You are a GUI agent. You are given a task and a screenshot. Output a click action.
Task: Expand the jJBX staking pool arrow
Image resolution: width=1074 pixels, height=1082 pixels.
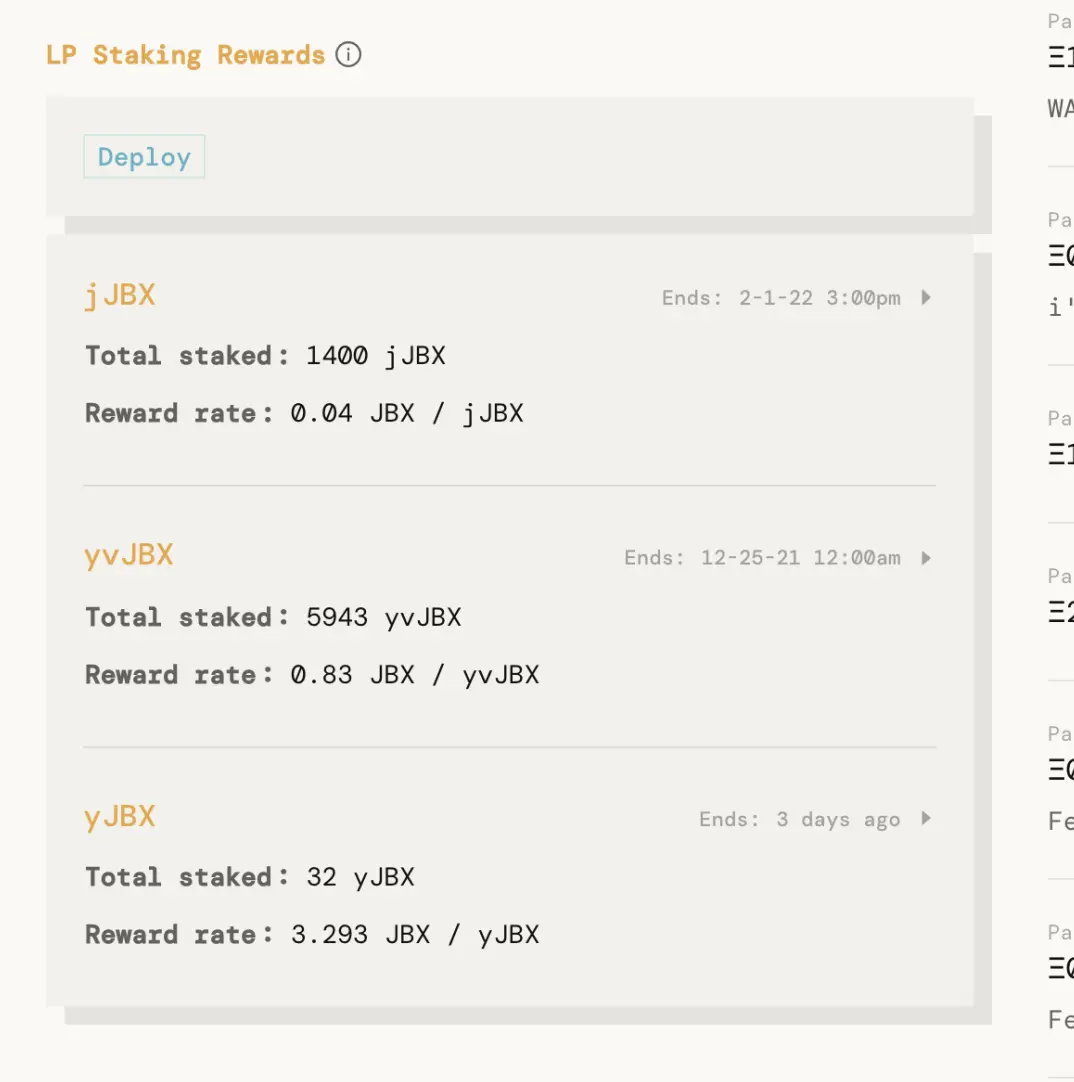click(926, 297)
